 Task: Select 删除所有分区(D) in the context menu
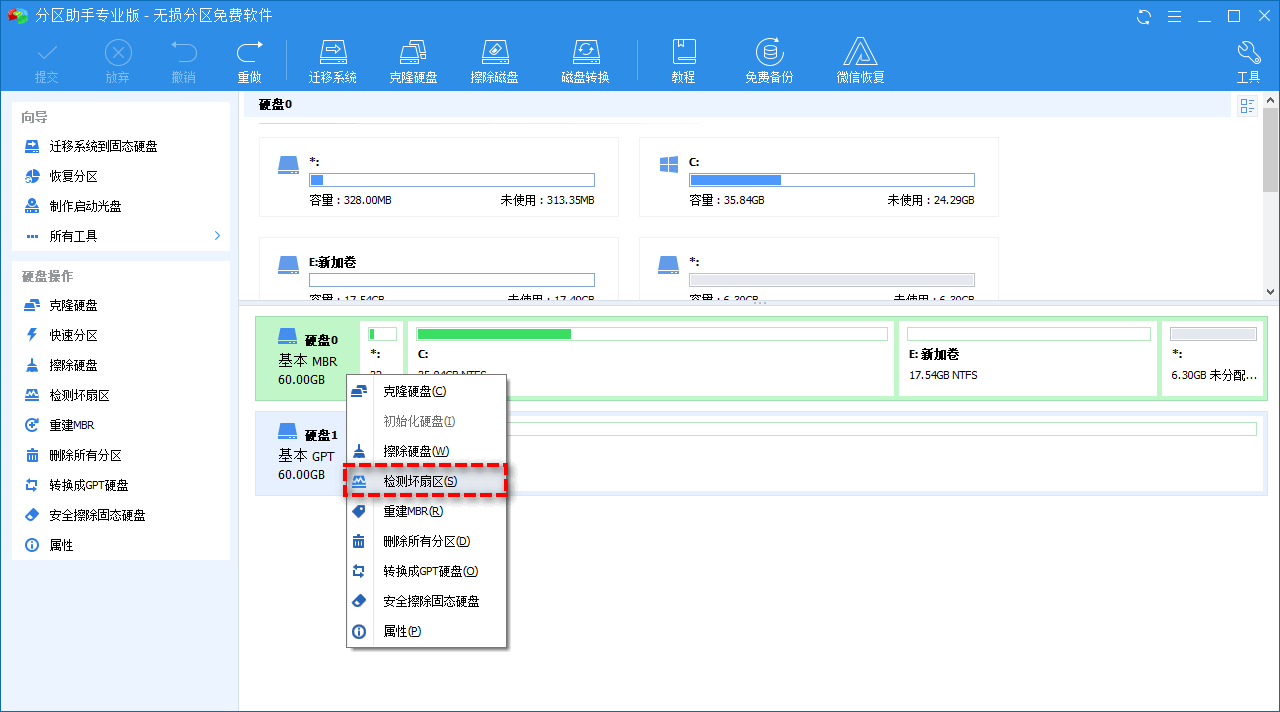click(x=426, y=541)
